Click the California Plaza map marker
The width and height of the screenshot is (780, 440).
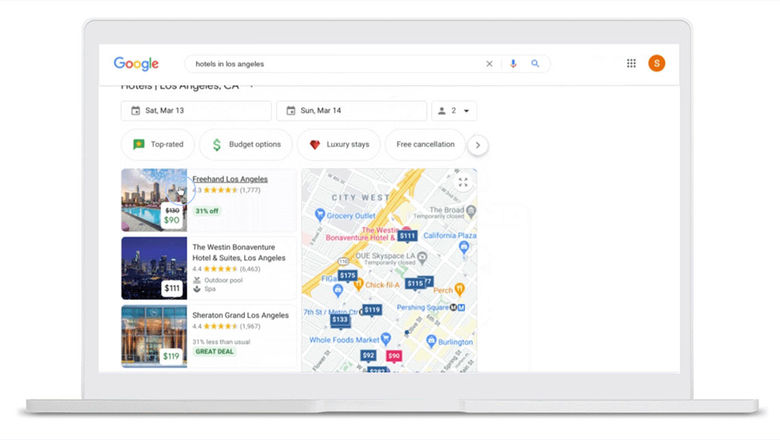(x=464, y=247)
